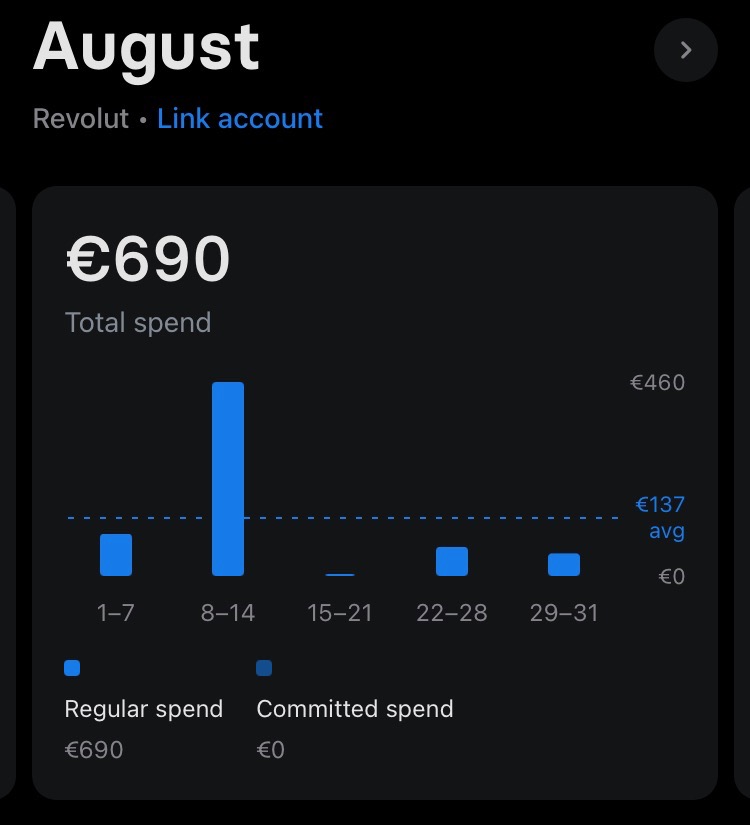The image size is (750, 825).
Task: Select the 1–7 spending bar
Action: click(116, 555)
